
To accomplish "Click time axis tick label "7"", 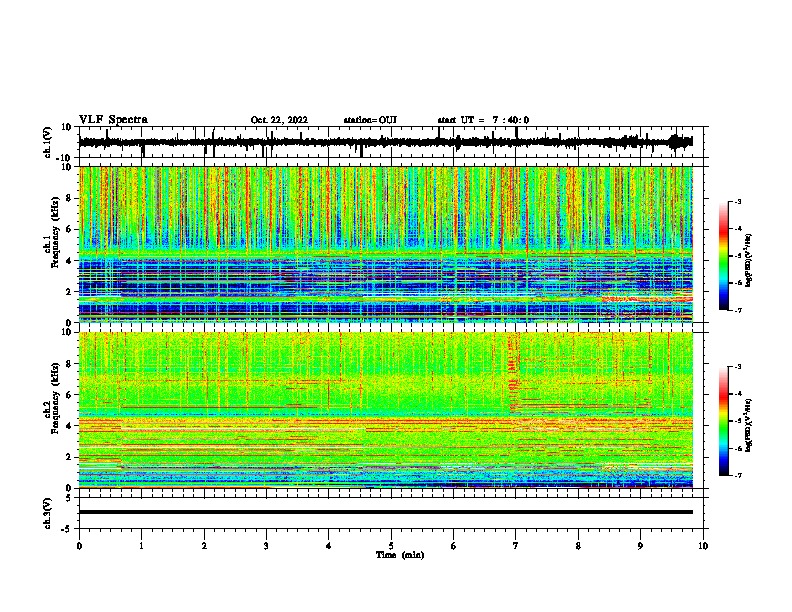I will tap(516, 546).
